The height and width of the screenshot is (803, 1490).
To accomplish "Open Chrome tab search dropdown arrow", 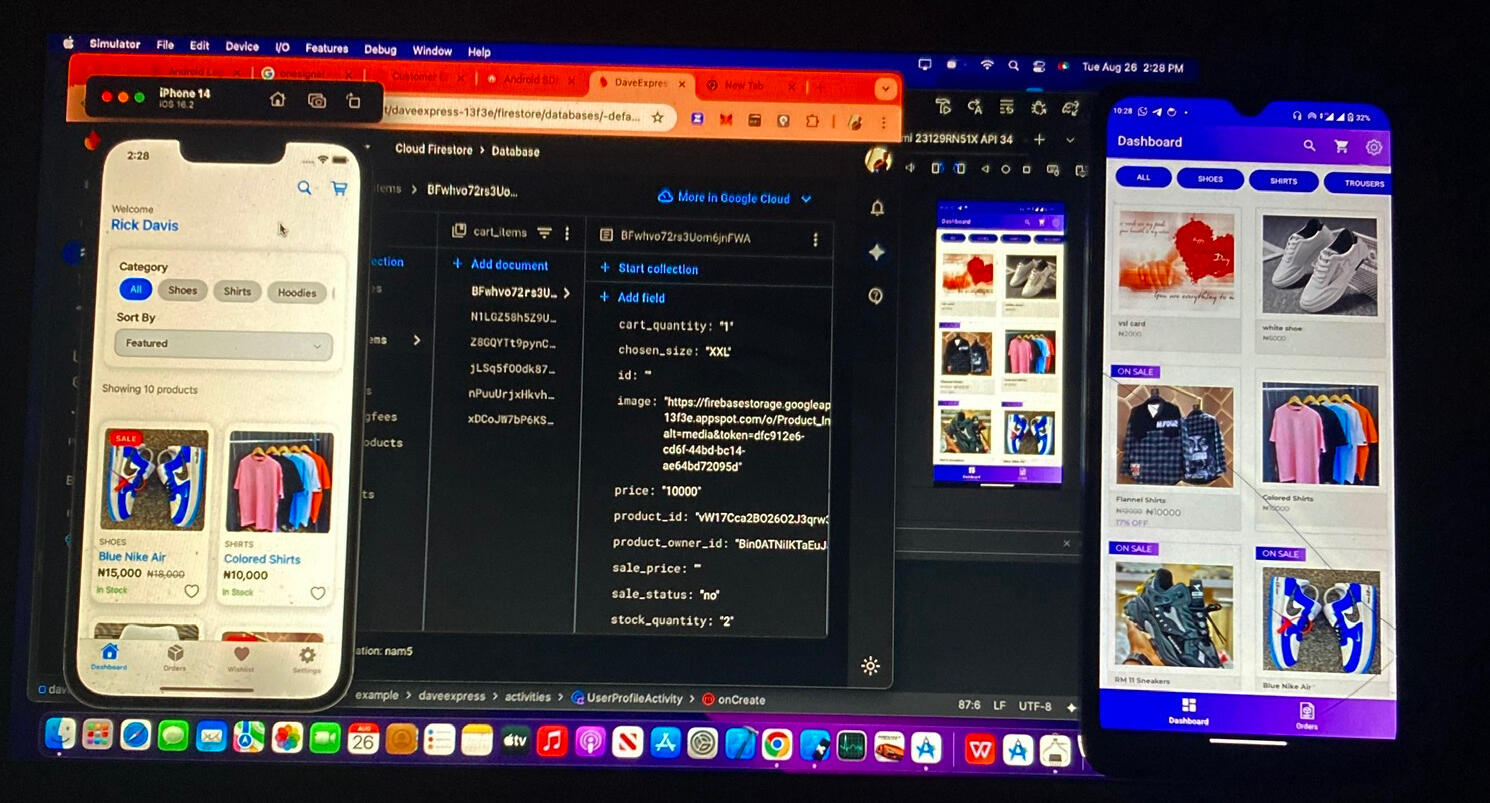I will tap(884, 89).
